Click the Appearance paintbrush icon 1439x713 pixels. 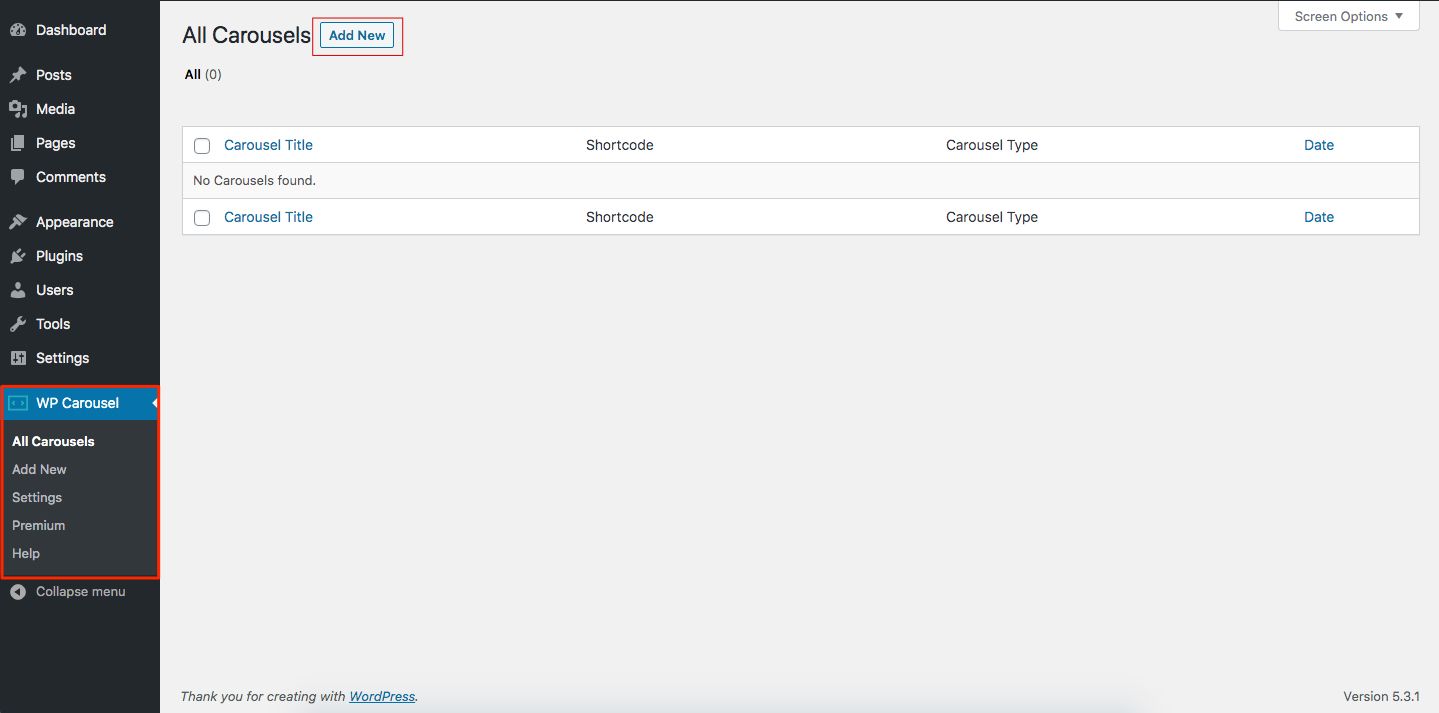click(x=18, y=222)
